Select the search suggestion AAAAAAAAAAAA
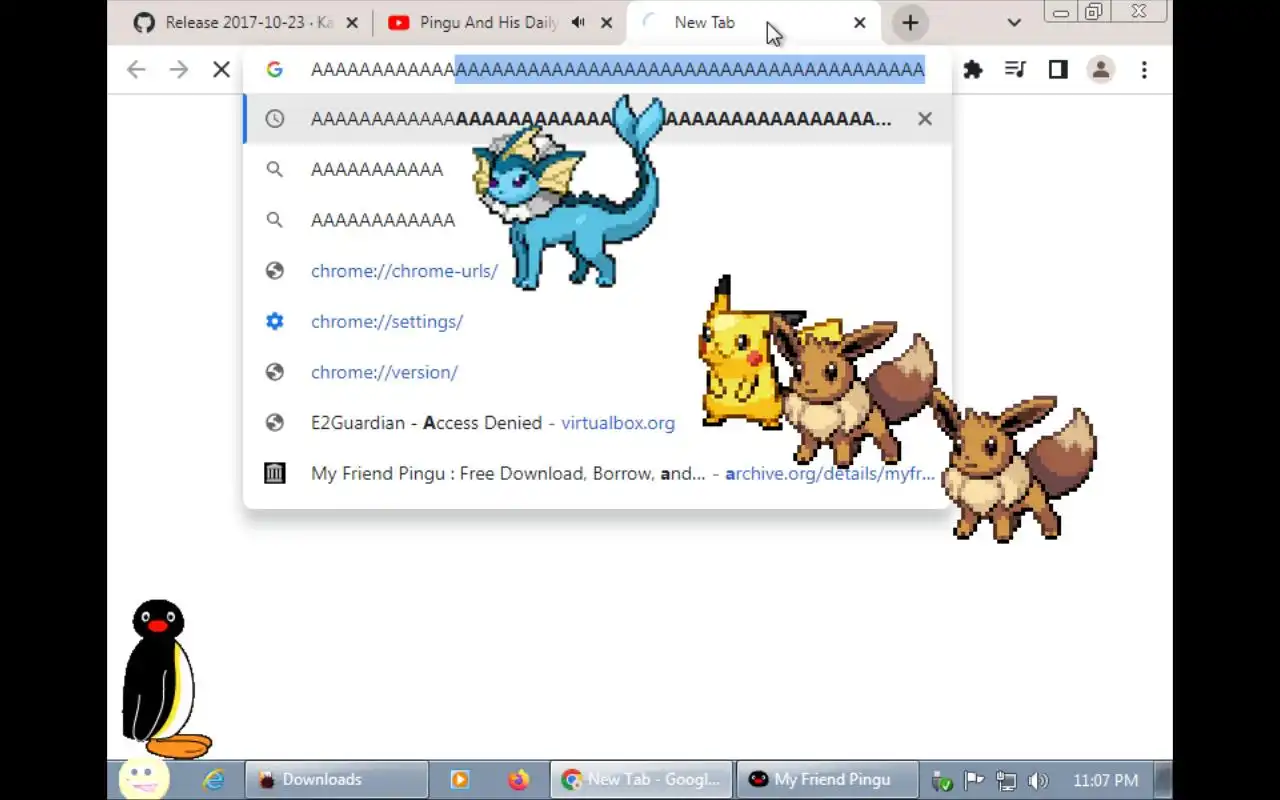 tap(597, 220)
